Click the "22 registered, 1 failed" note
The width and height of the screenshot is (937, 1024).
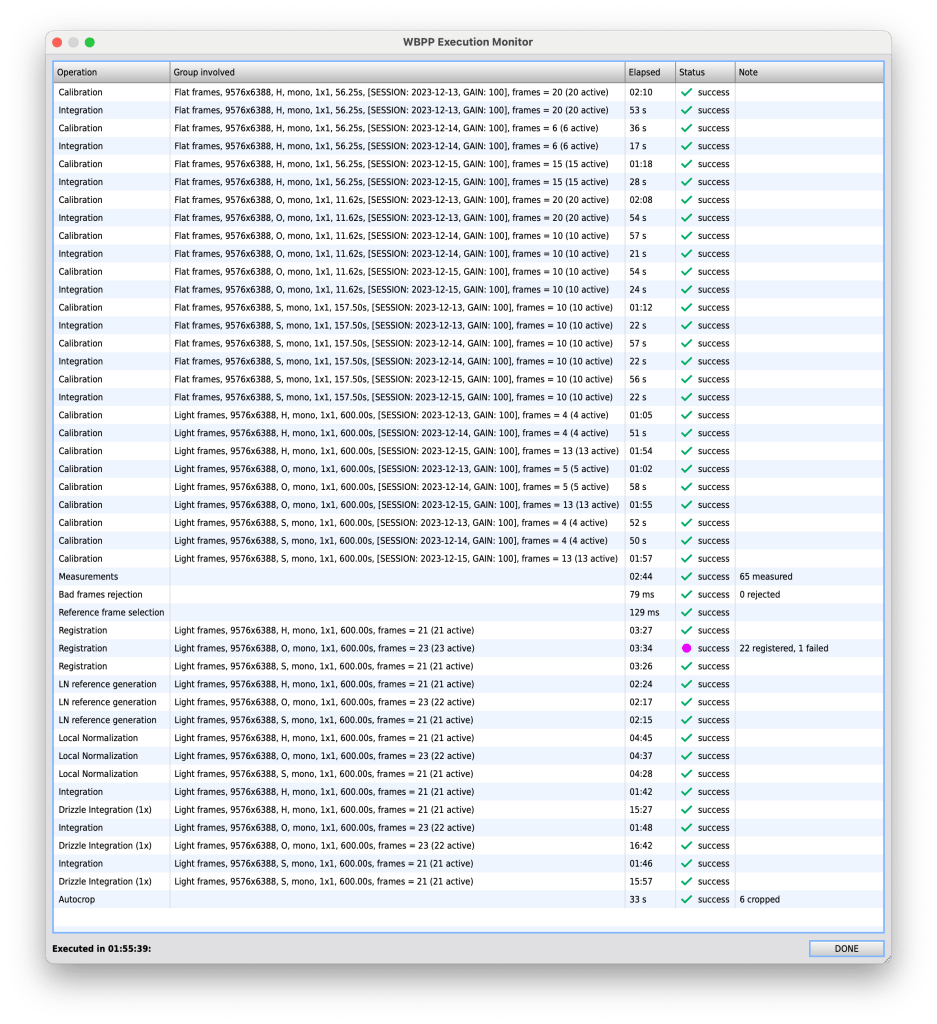pyautogui.click(x=783, y=648)
